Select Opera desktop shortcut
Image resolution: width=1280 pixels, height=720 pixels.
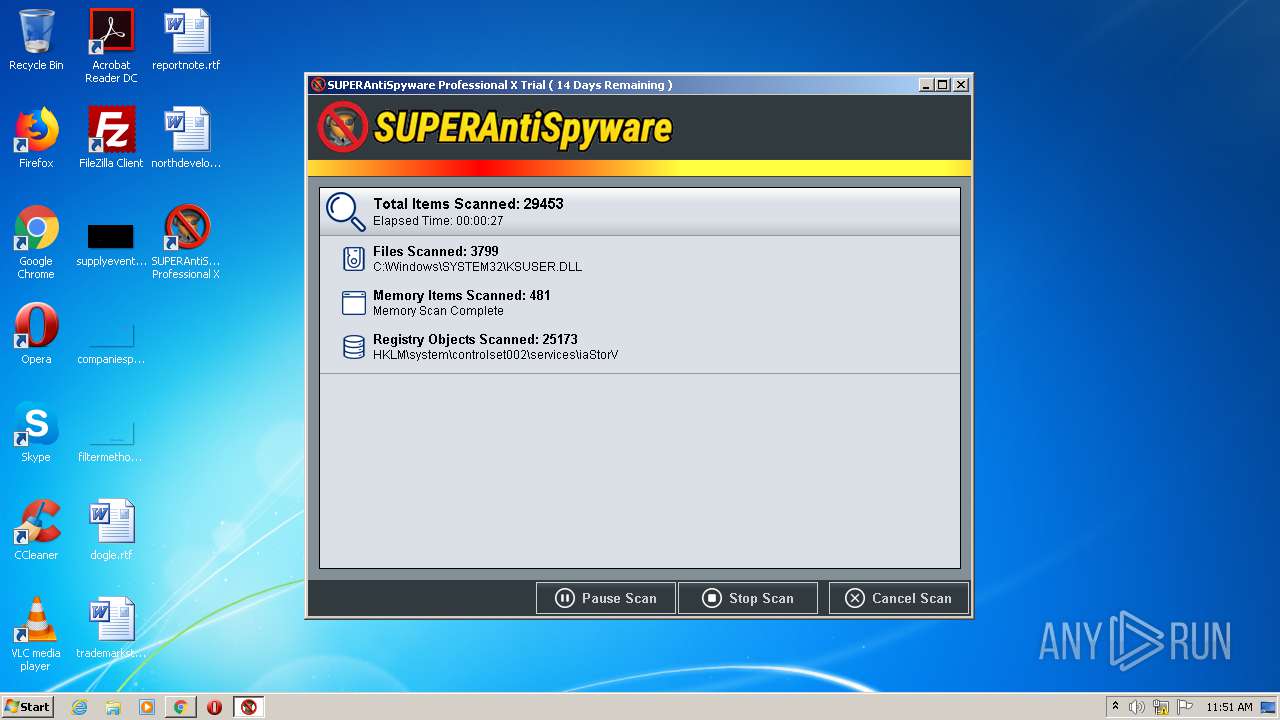tap(36, 334)
